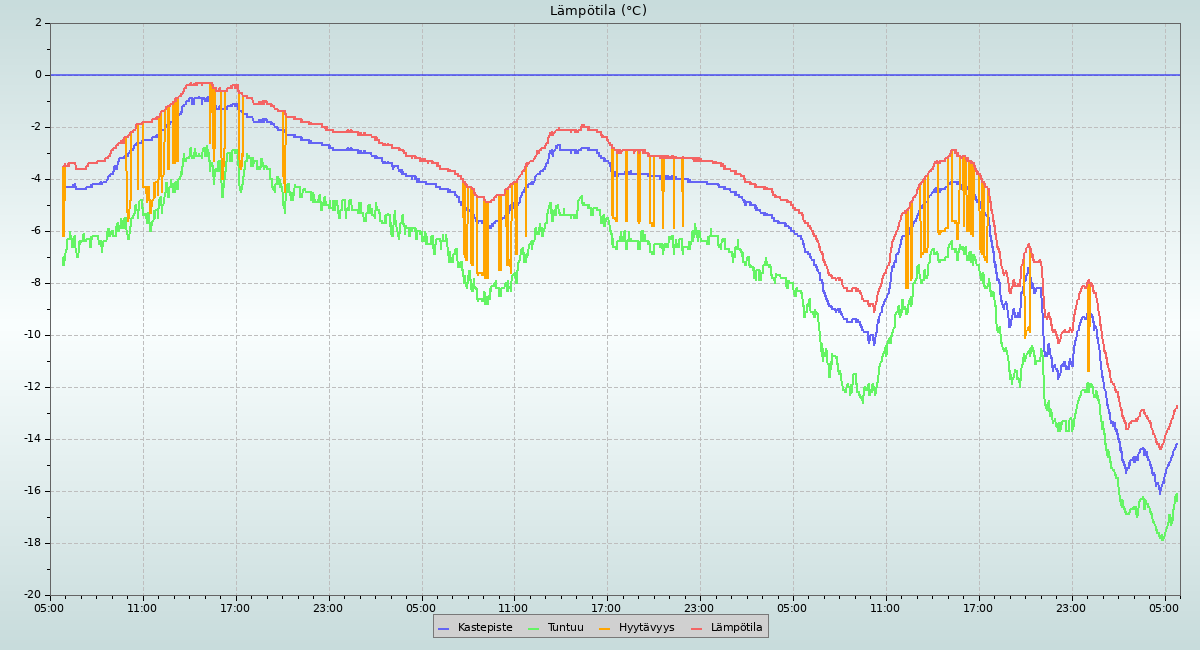Select the Kastepiste legend label
This screenshot has width=1200, height=650.
click(x=485, y=628)
